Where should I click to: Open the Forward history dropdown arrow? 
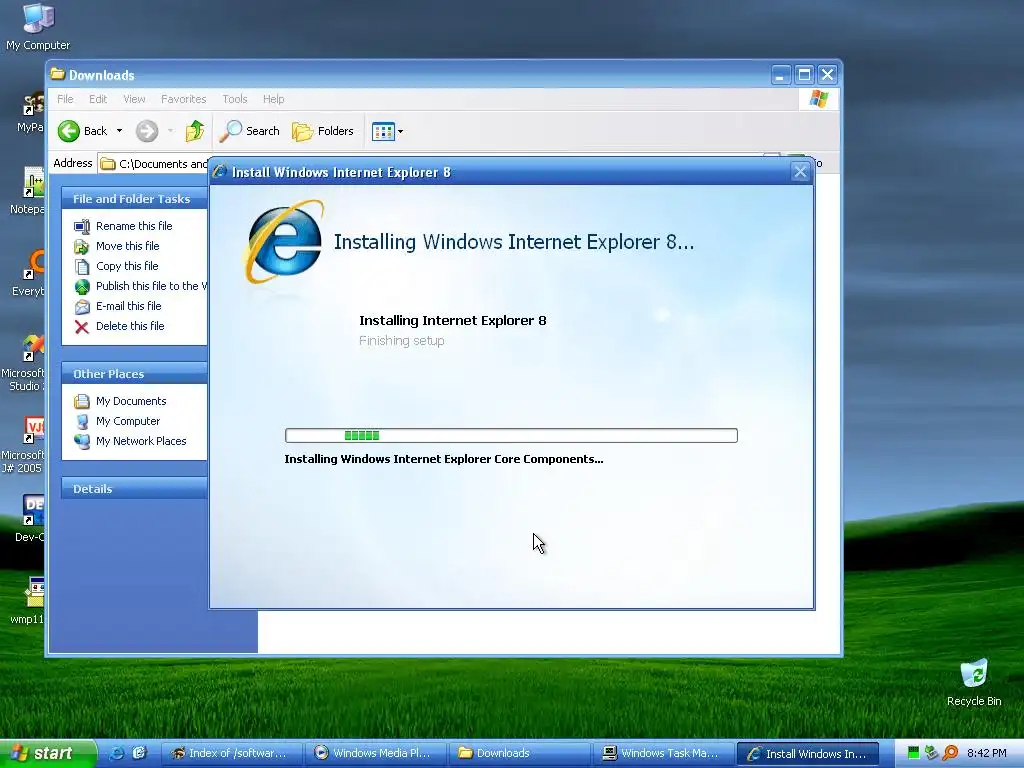coord(170,131)
